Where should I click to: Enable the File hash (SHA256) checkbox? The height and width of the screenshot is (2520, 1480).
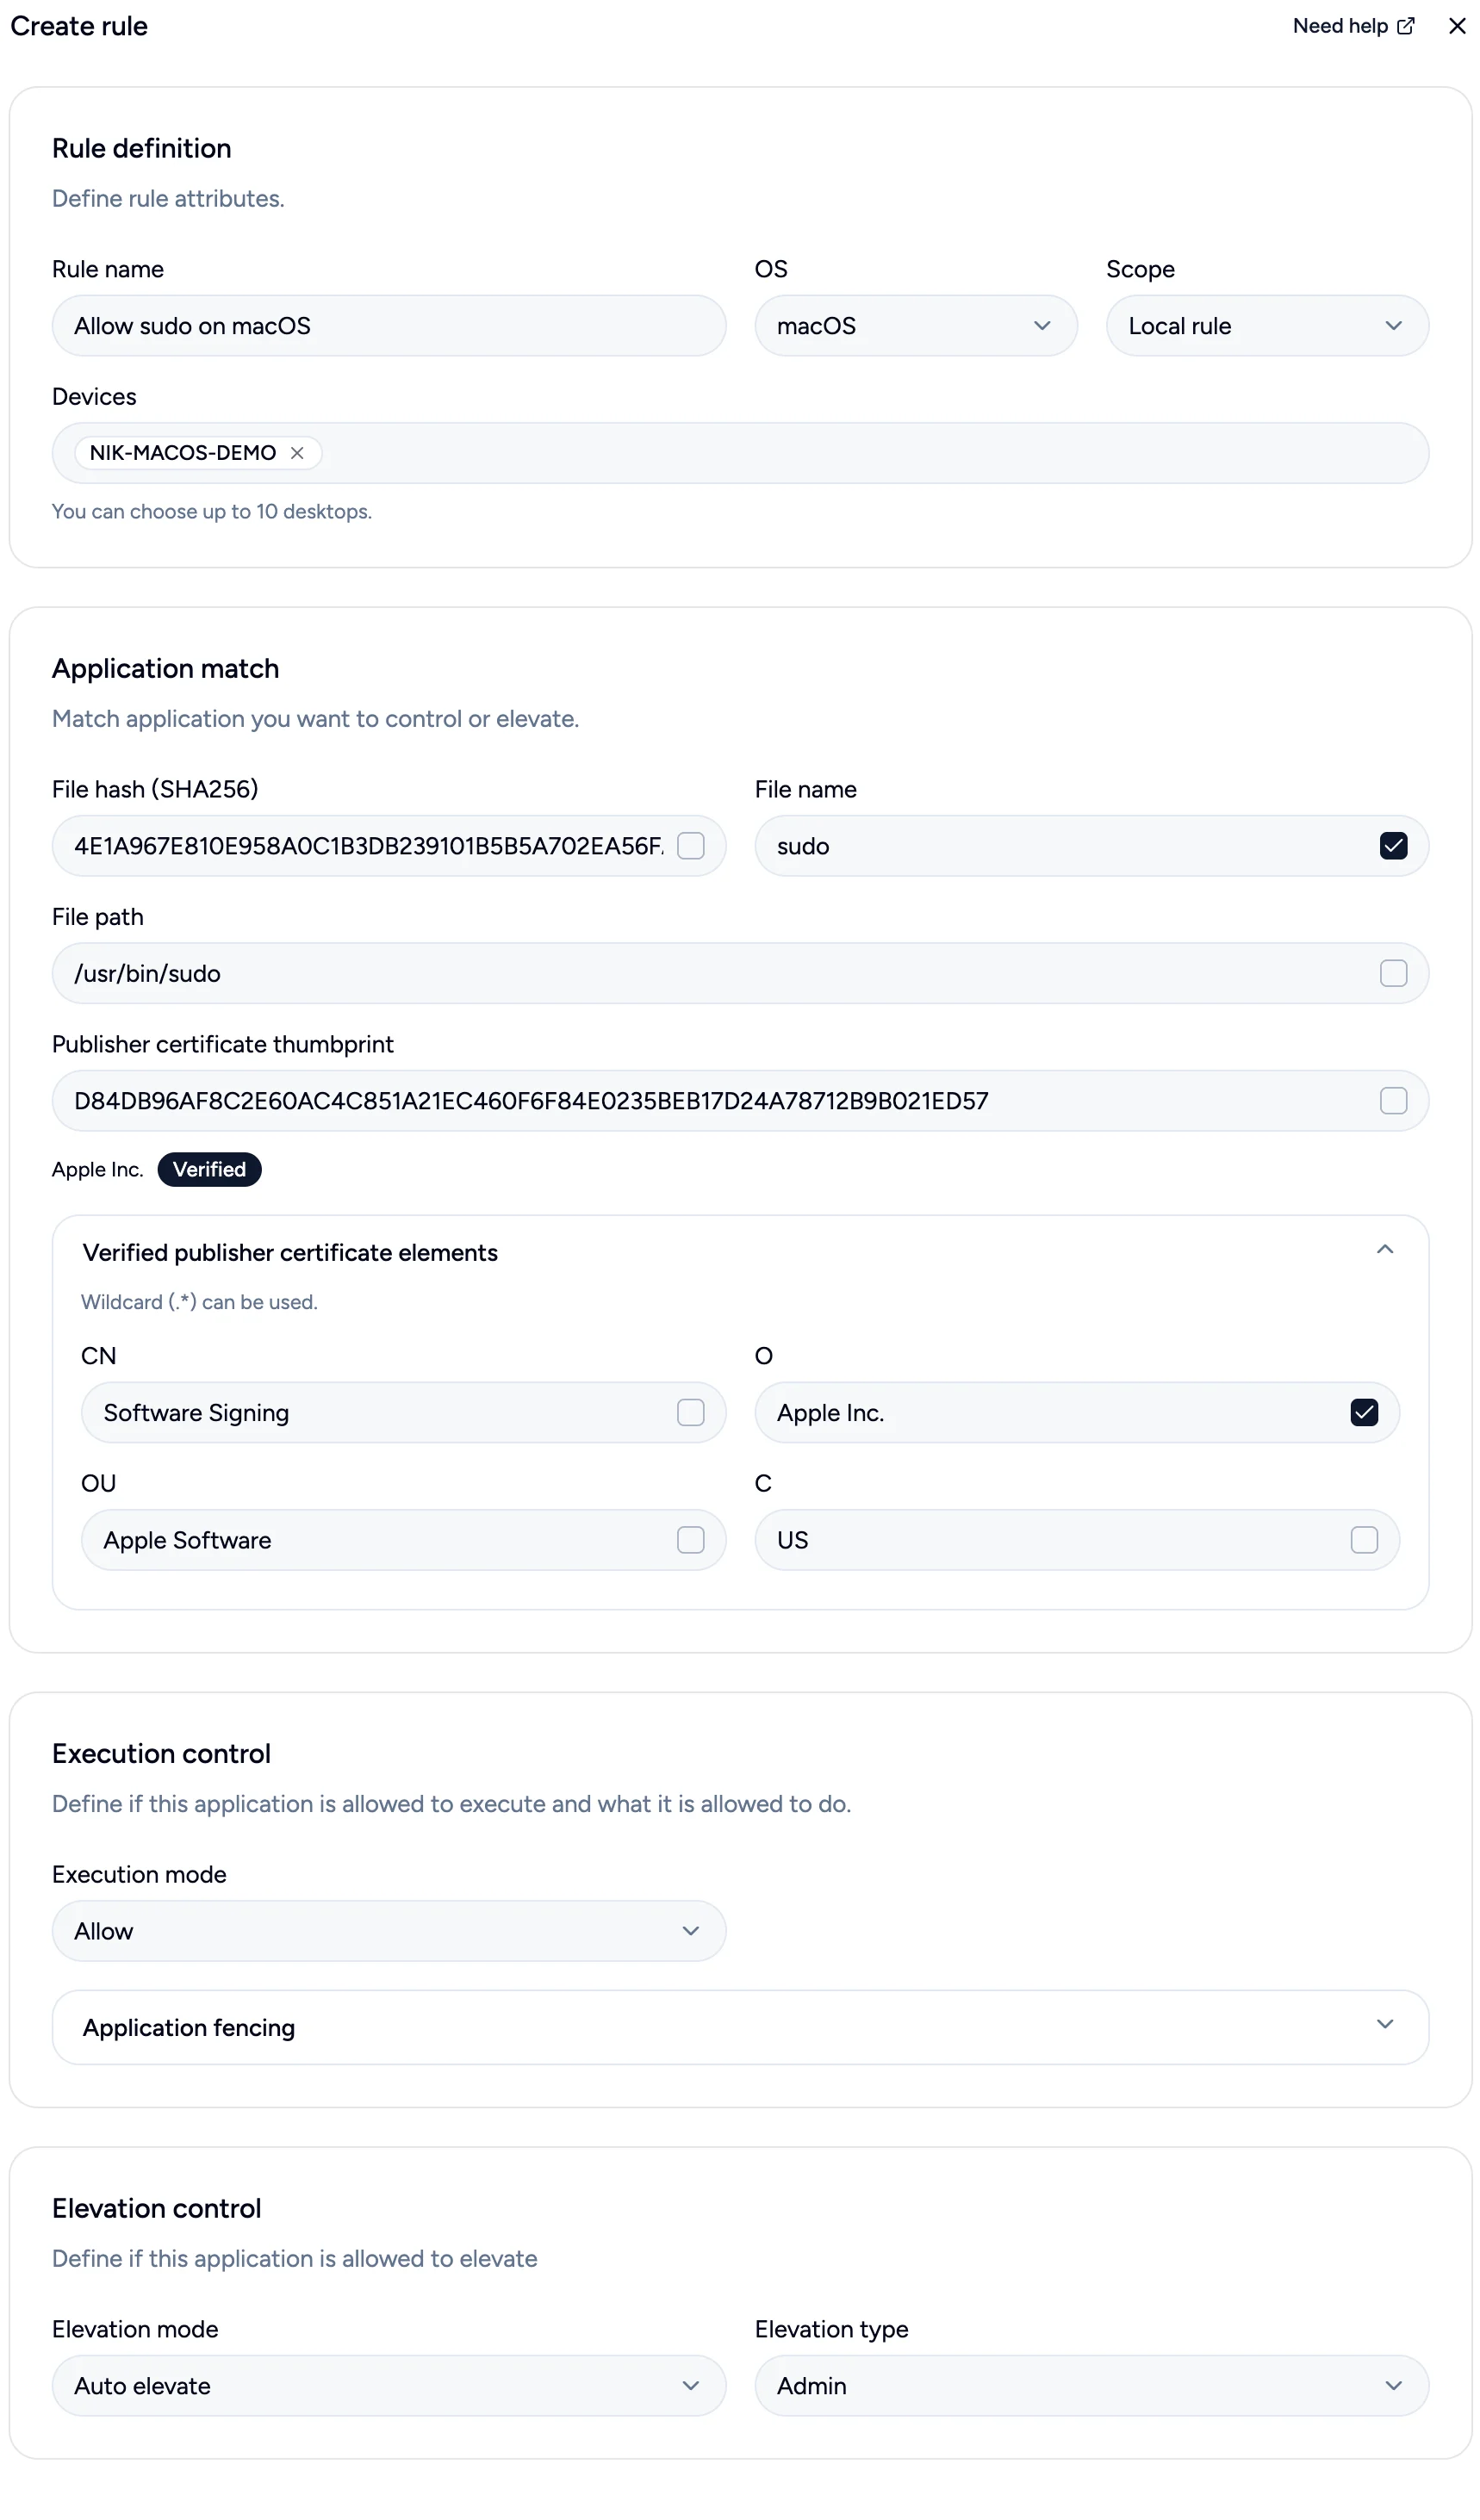(x=690, y=846)
